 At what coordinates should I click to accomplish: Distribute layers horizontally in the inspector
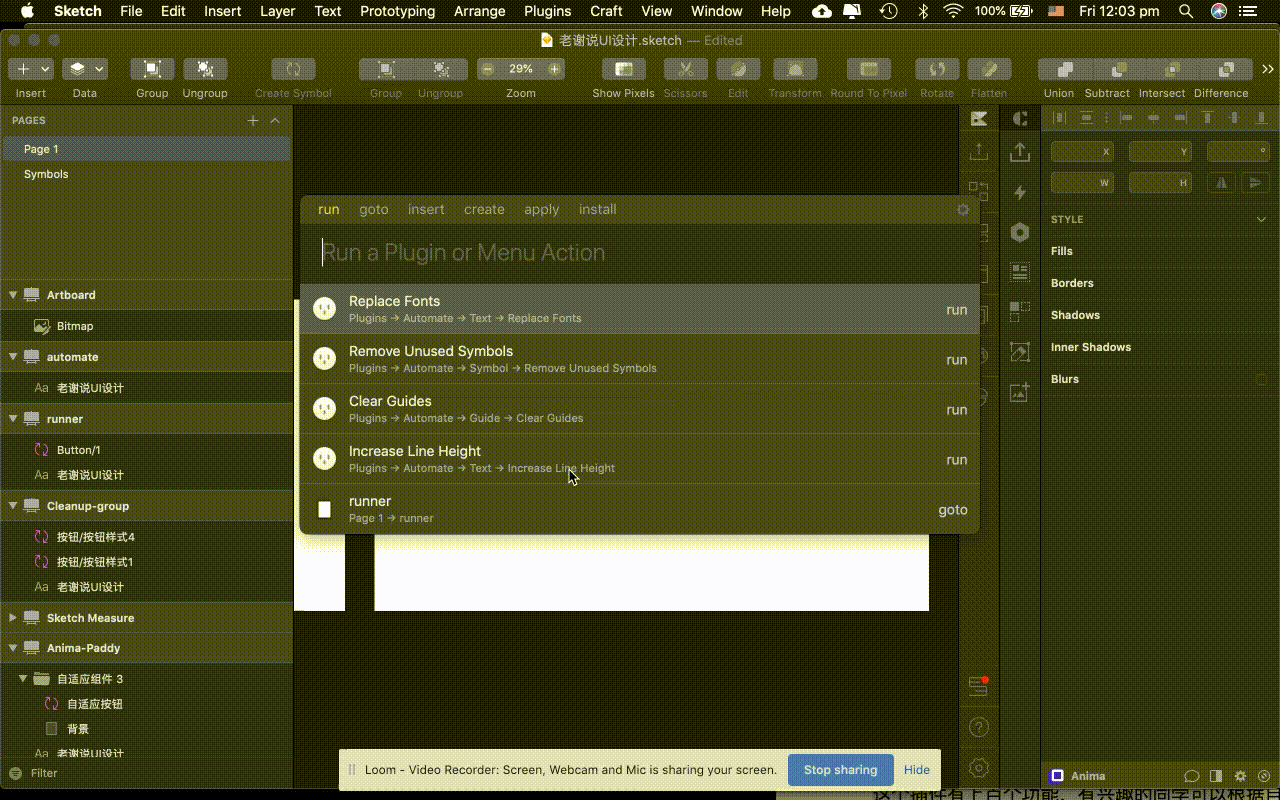pyautogui.click(x=1058, y=118)
